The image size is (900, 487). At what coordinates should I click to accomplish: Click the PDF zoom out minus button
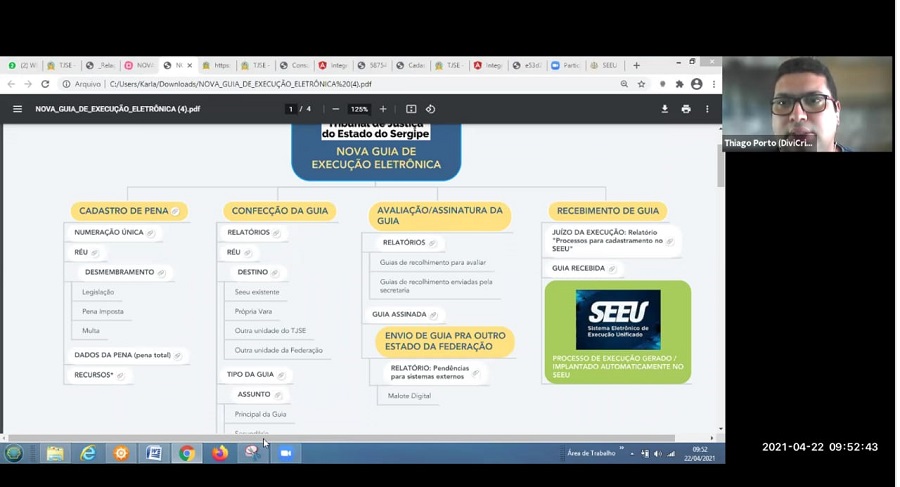pos(335,109)
